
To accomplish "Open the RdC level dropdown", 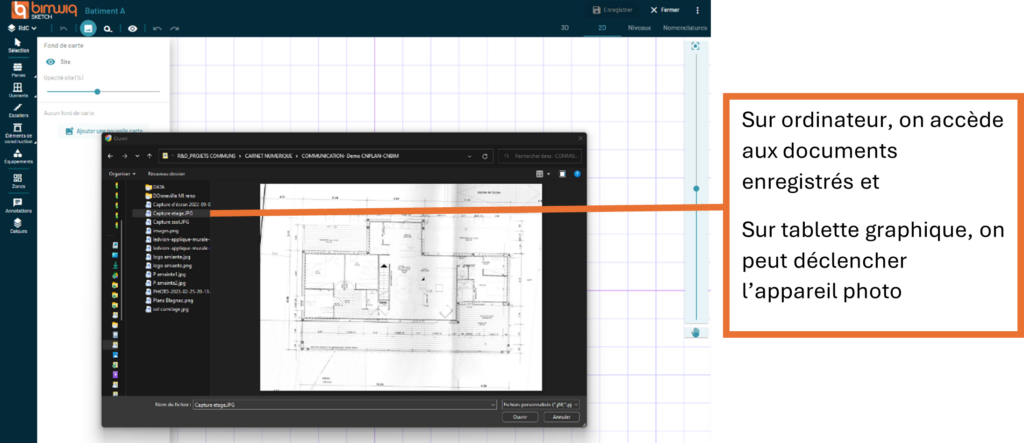I will (x=22, y=29).
